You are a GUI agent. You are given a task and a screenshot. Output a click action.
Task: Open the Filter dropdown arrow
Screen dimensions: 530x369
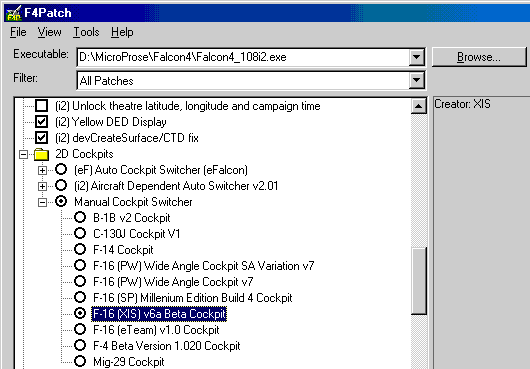tap(416, 80)
